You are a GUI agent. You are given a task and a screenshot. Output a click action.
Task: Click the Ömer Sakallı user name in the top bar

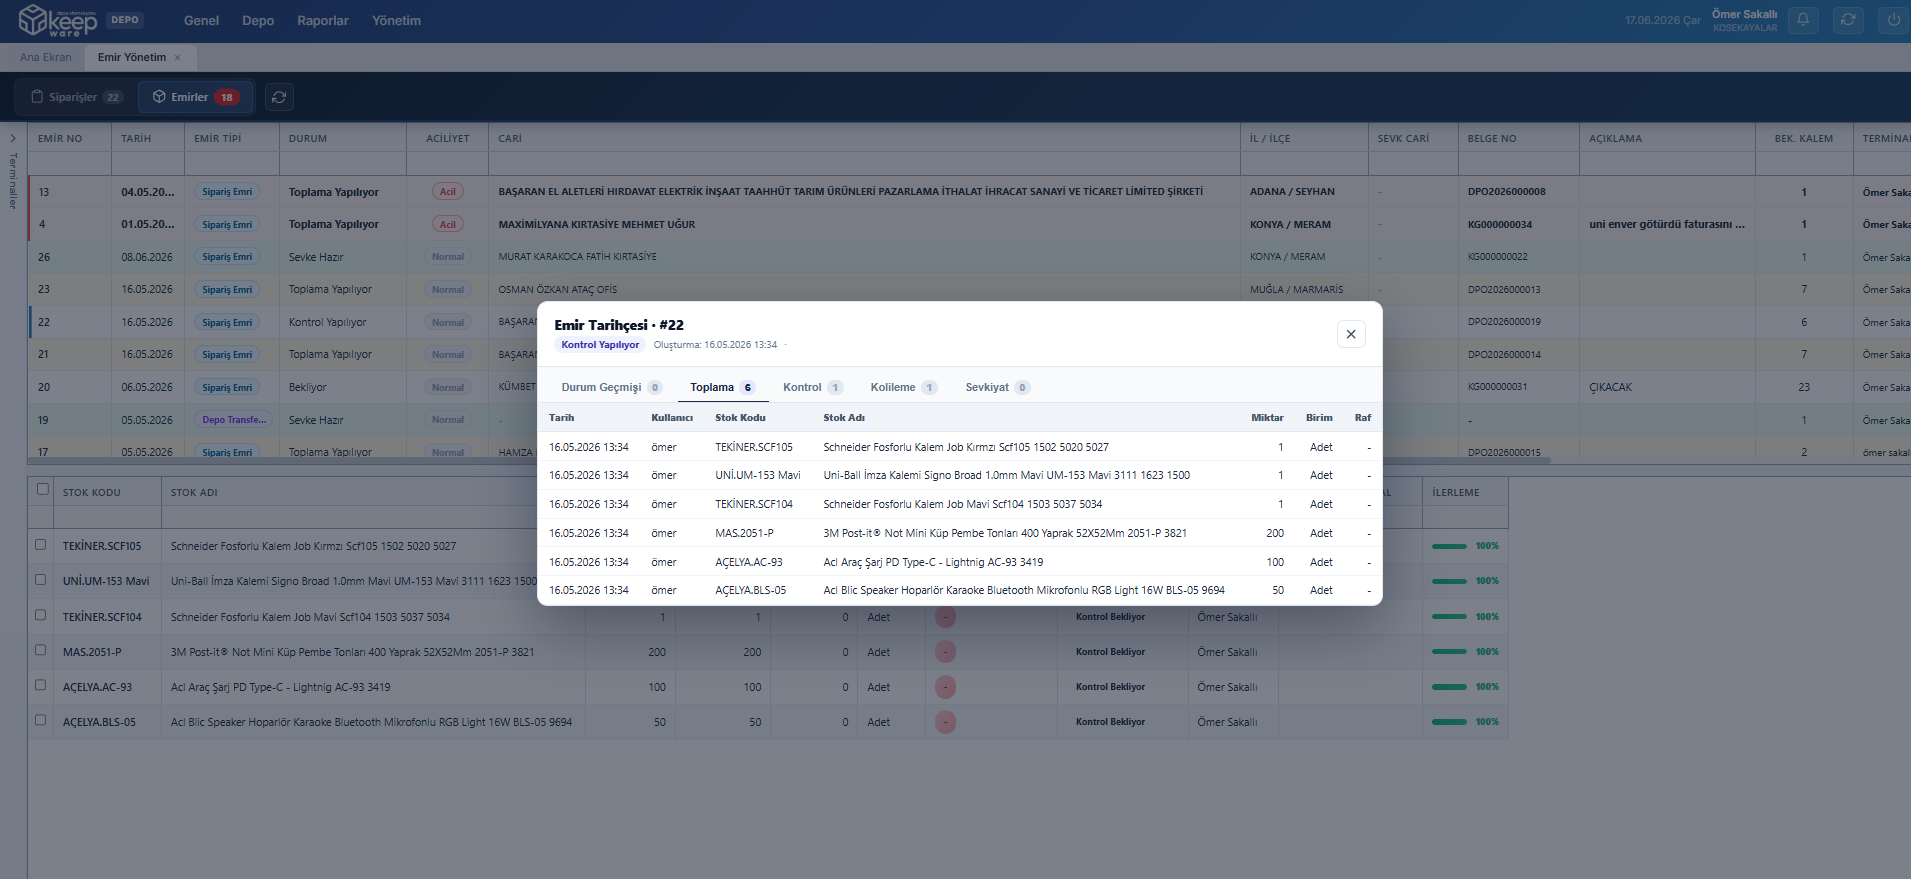(1744, 14)
